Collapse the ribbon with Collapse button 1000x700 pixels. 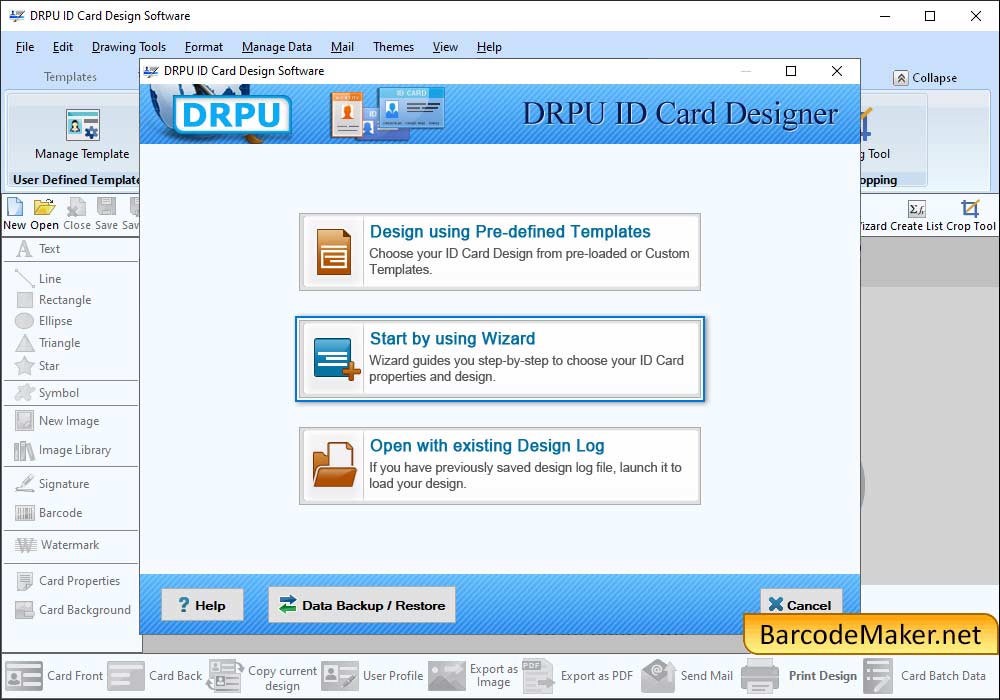point(925,78)
